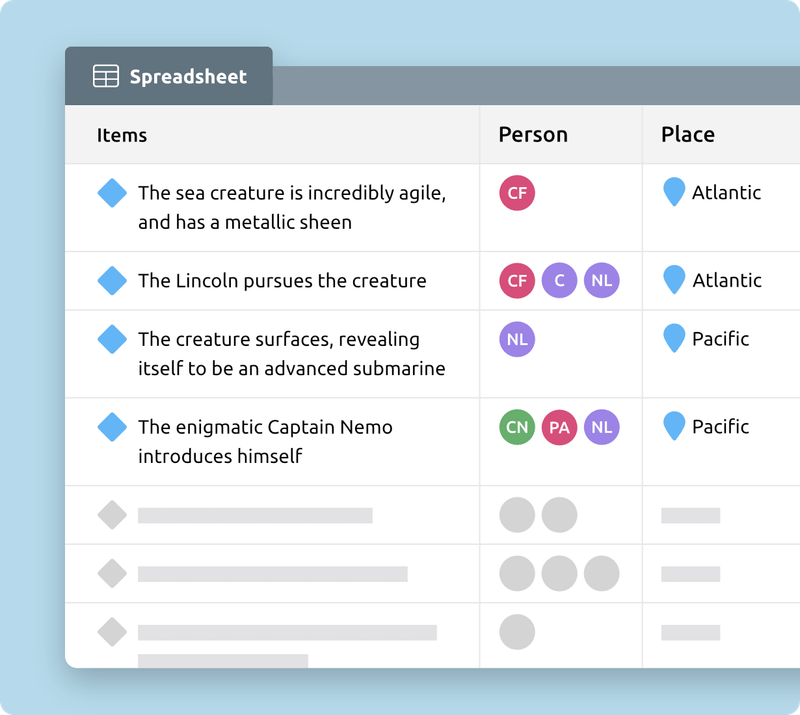This screenshot has width=800, height=715.
Task: Click blue diamond beside Captain Nemo row
Action: pyautogui.click(x=112, y=427)
